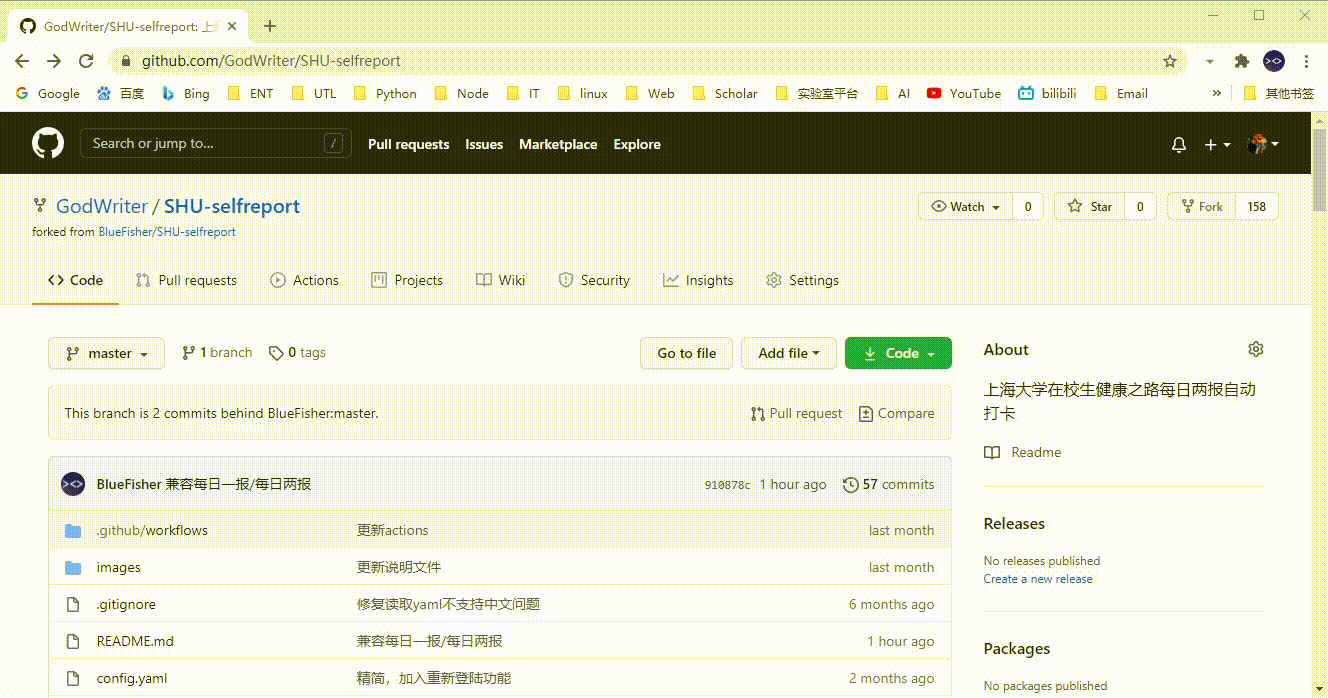Open the user avatar menu in GitHub header
This screenshot has width=1328, height=698.
tap(1264, 145)
